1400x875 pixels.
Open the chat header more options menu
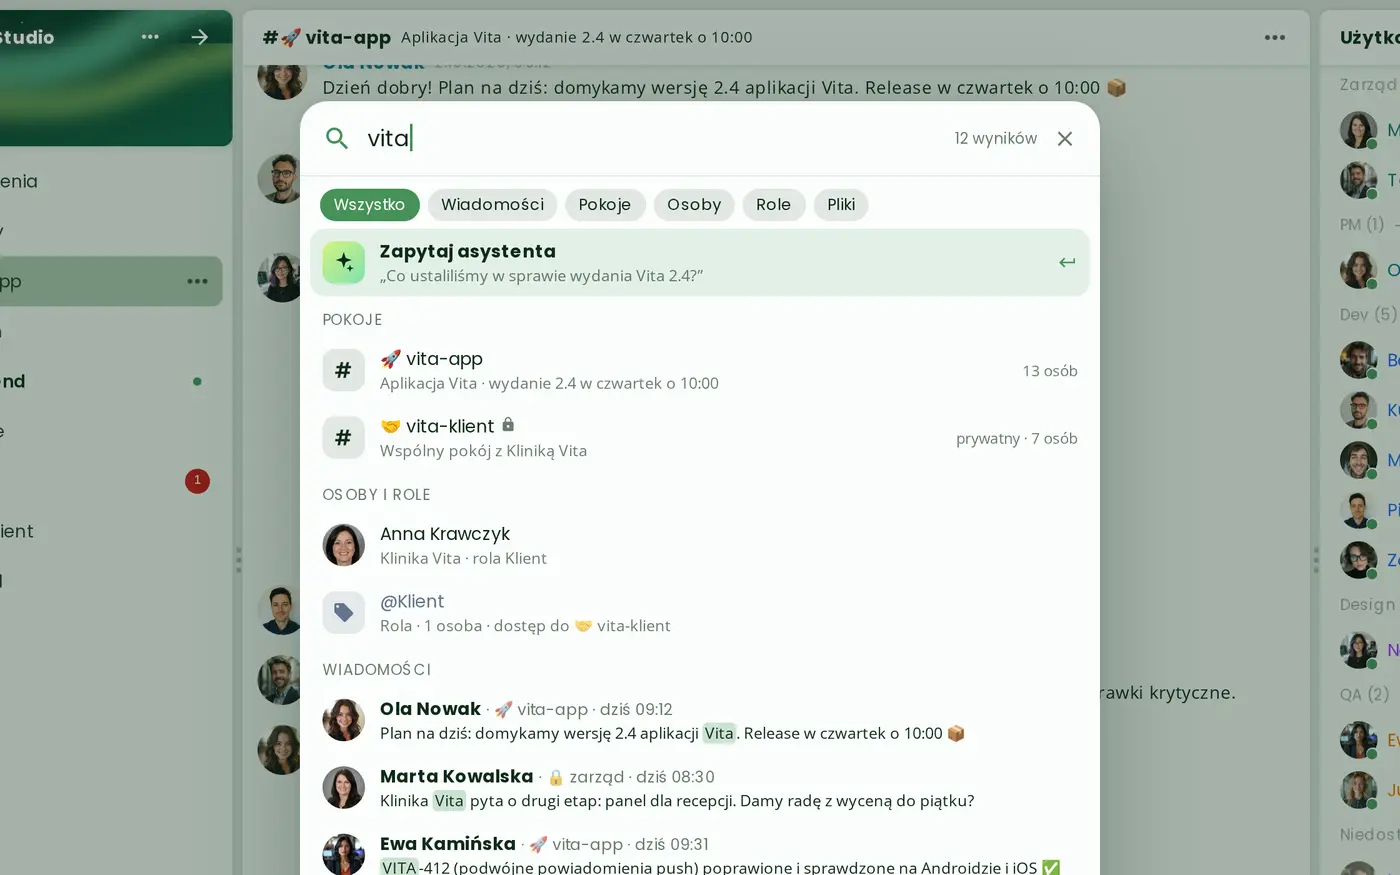coord(1275,37)
